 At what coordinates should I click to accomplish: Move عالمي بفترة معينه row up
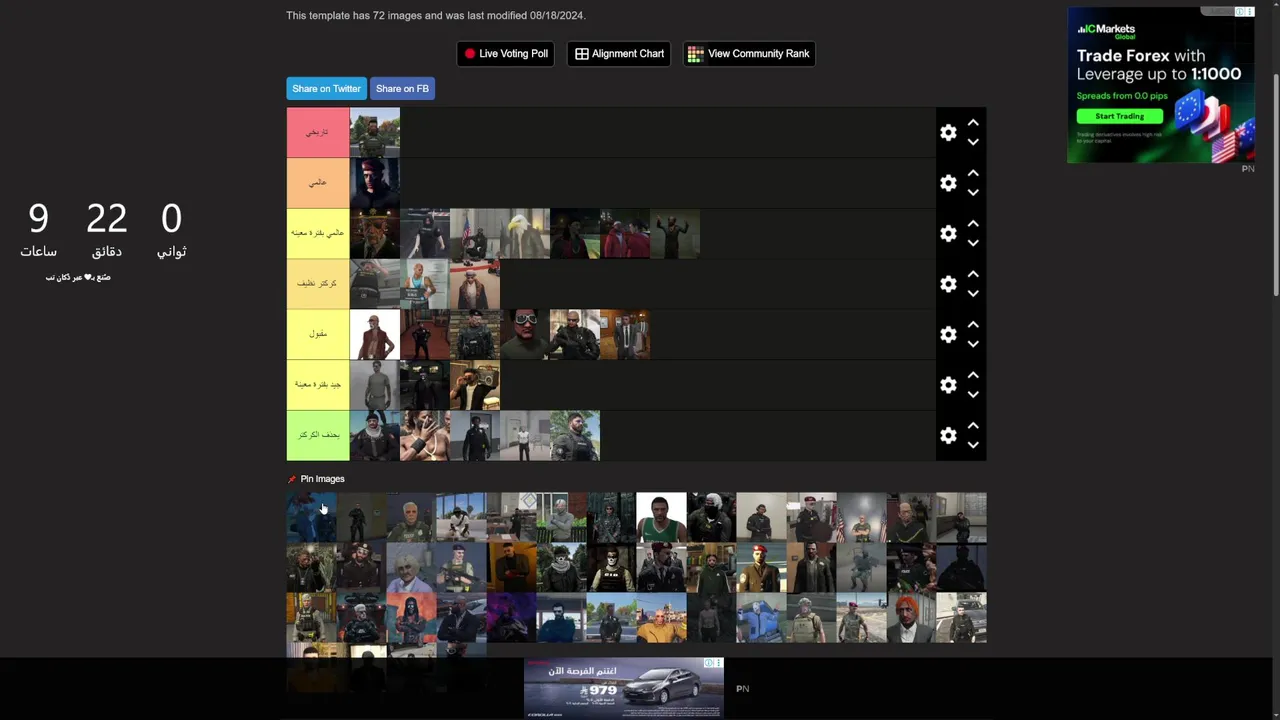(973, 224)
